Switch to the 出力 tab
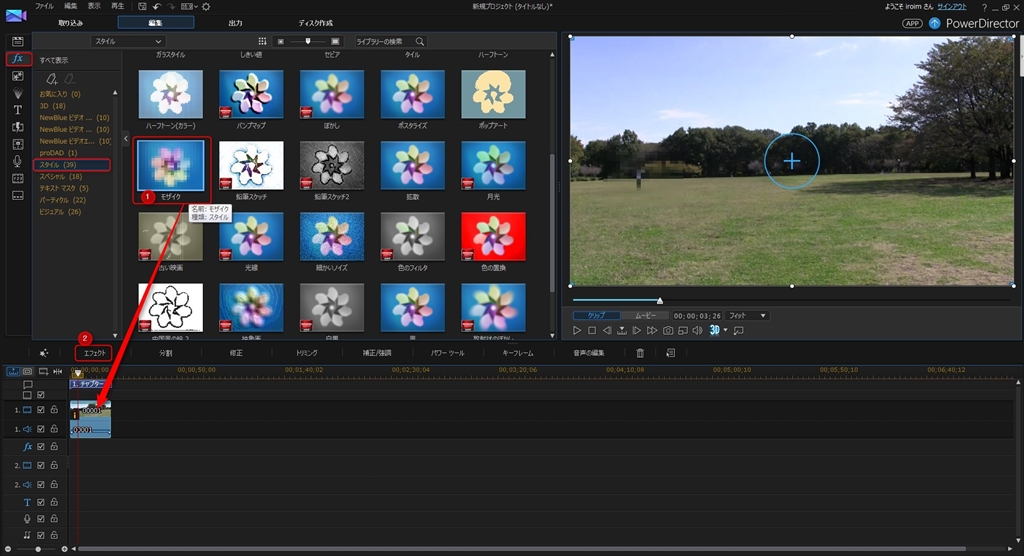The width and height of the screenshot is (1024, 556). coord(235,22)
